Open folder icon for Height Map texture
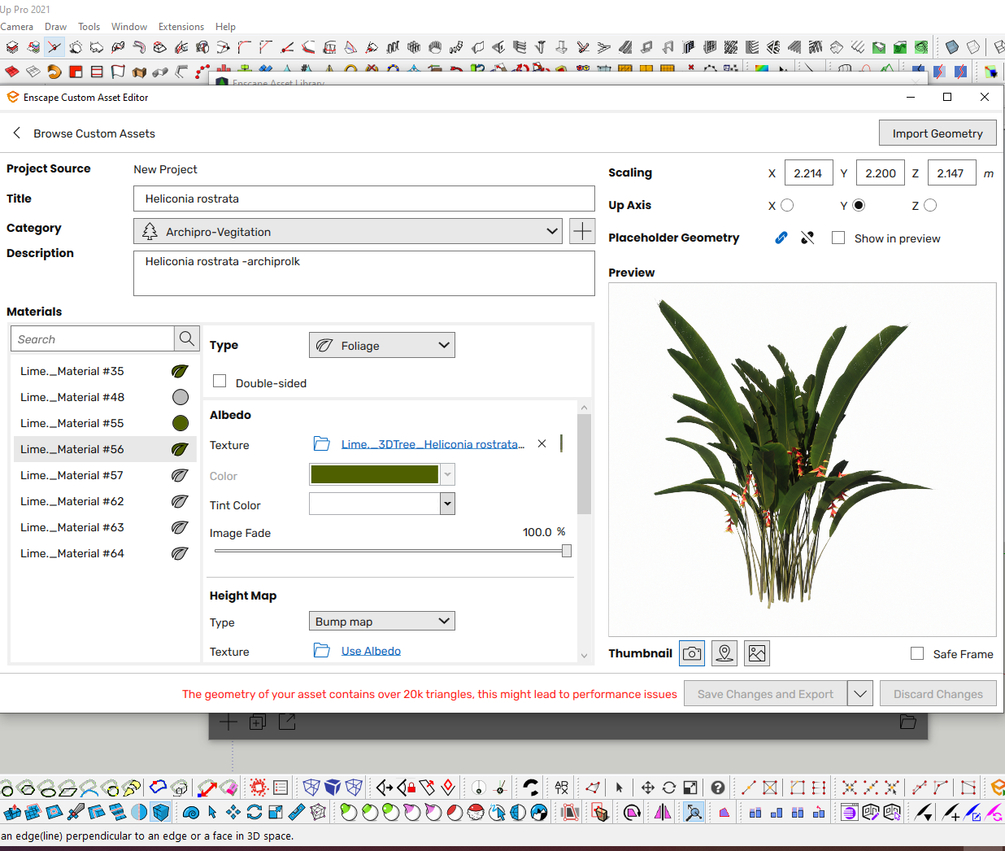Viewport: 1005px width, 851px height. (321, 650)
